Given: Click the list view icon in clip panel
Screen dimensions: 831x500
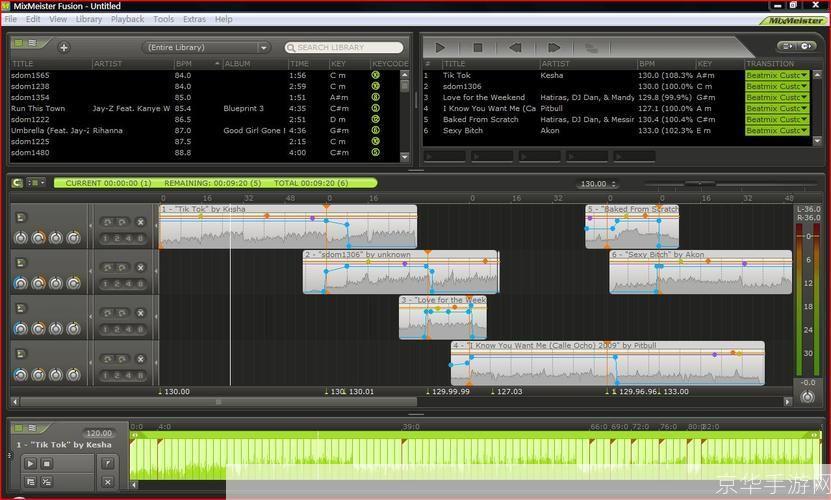Looking at the screenshot, I should pos(30,482).
